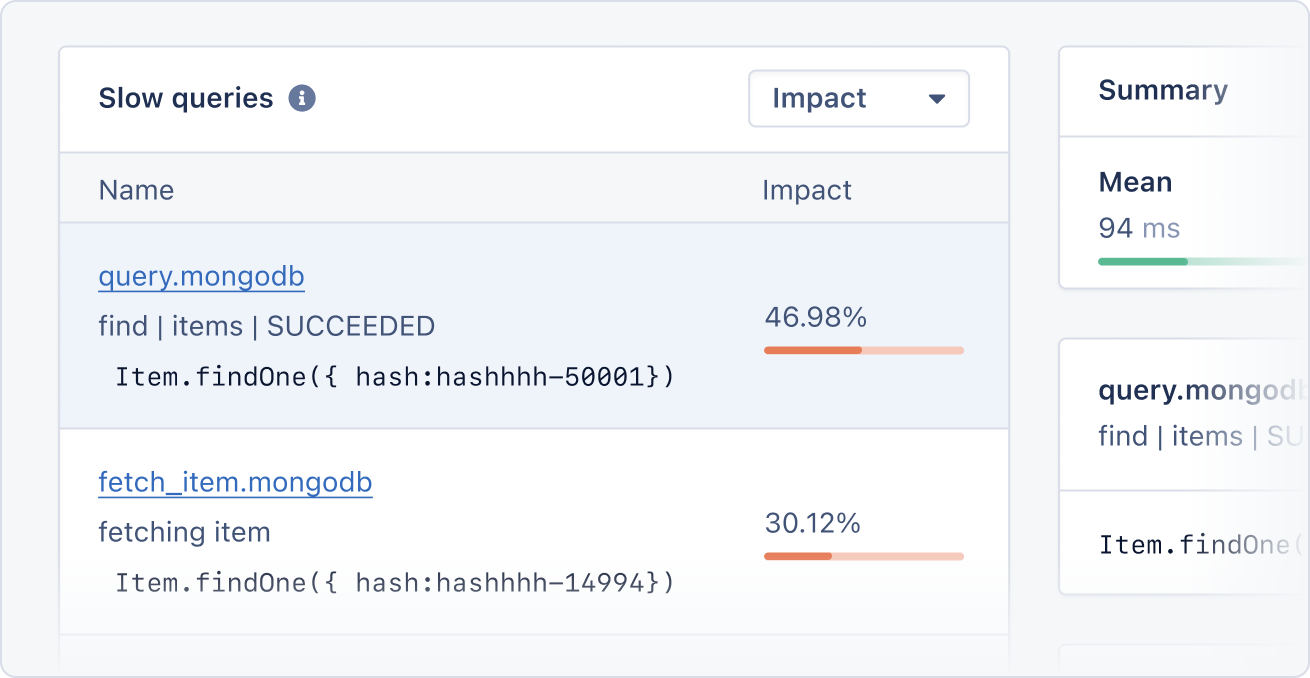Click the Slow queries info icon
1310x678 pixels.
point(302,99)
